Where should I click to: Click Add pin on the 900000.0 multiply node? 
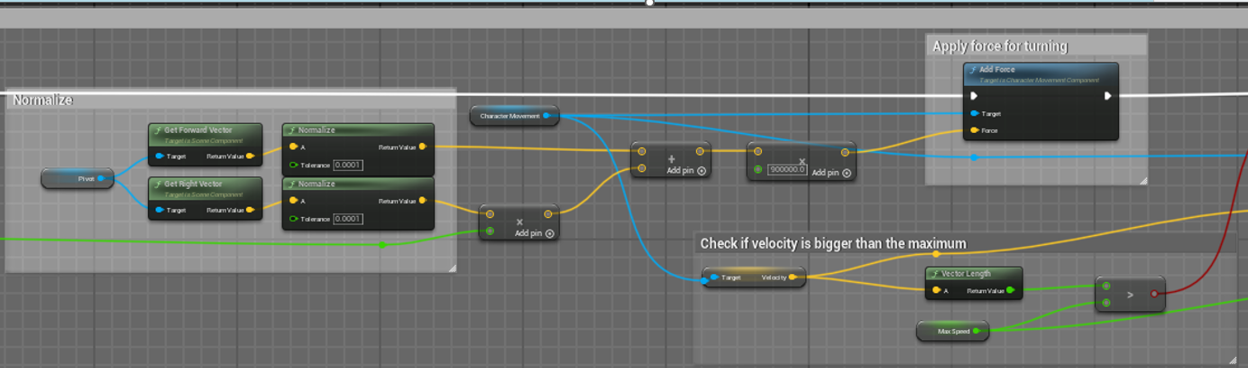coord(831,172)
